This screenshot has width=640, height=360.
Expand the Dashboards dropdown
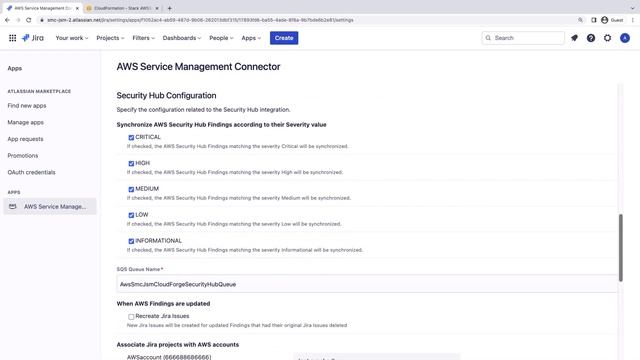(x=182, y=38)
